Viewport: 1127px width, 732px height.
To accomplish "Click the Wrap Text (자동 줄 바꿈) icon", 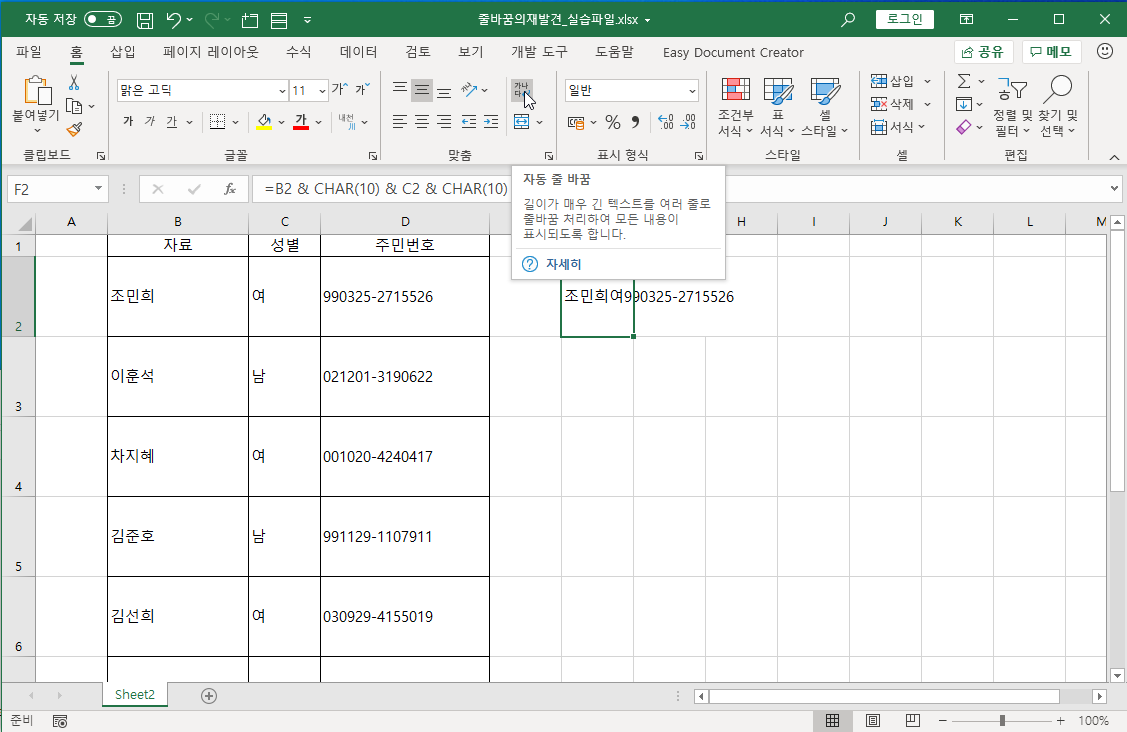I will 522,90.
